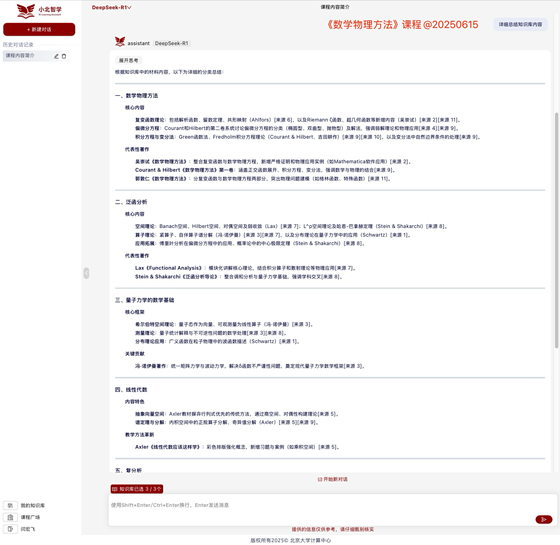Click the 版权所有2025© 北京大学计算中心 footer

point(290,540)
